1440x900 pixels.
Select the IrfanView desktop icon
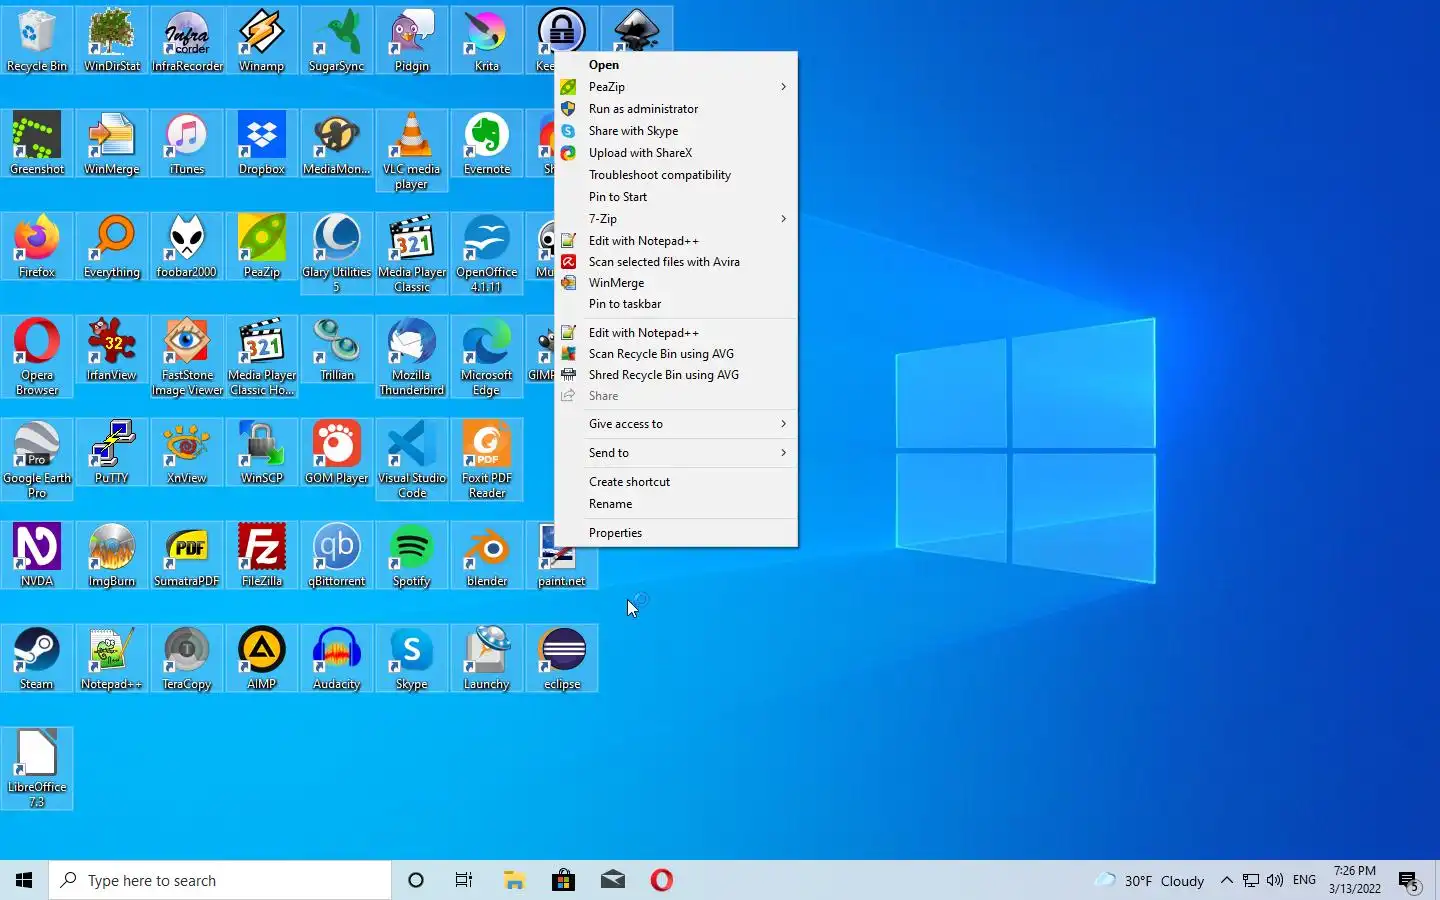point(112,350)
